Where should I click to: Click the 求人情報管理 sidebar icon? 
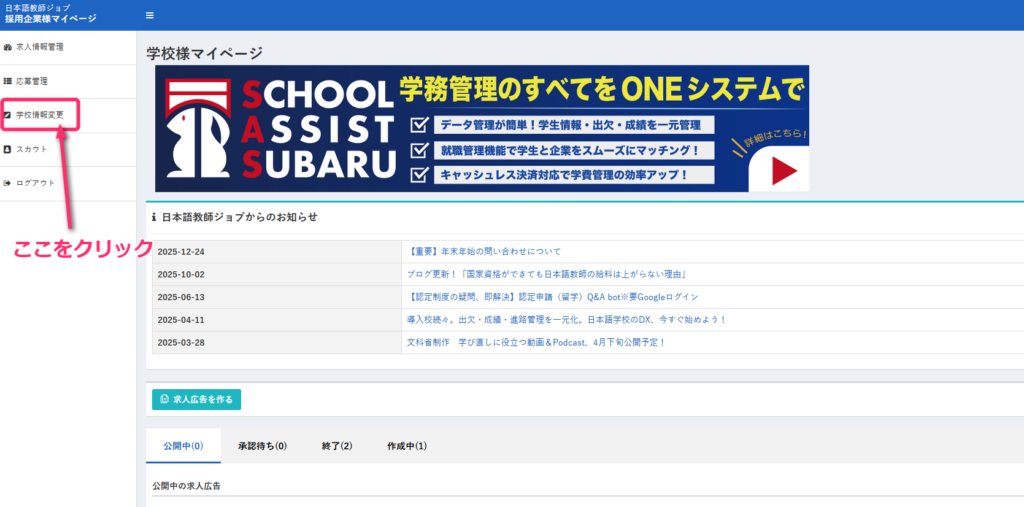(8, 47)
